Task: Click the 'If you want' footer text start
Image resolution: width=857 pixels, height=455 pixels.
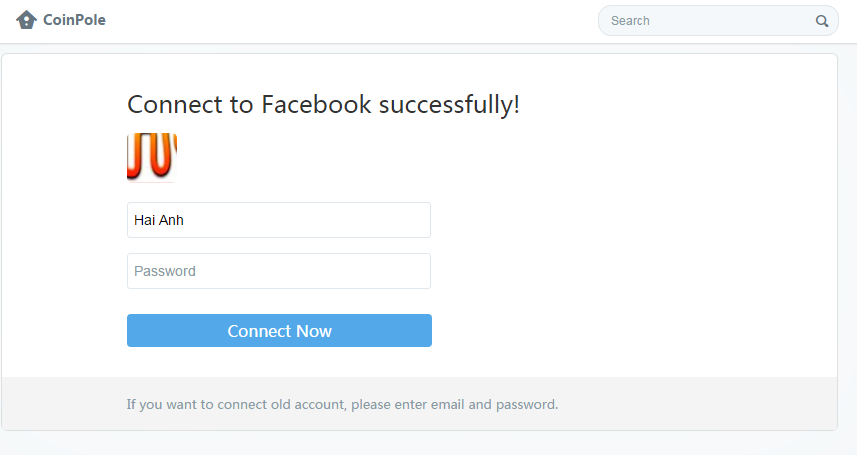Action: point(160,405)
